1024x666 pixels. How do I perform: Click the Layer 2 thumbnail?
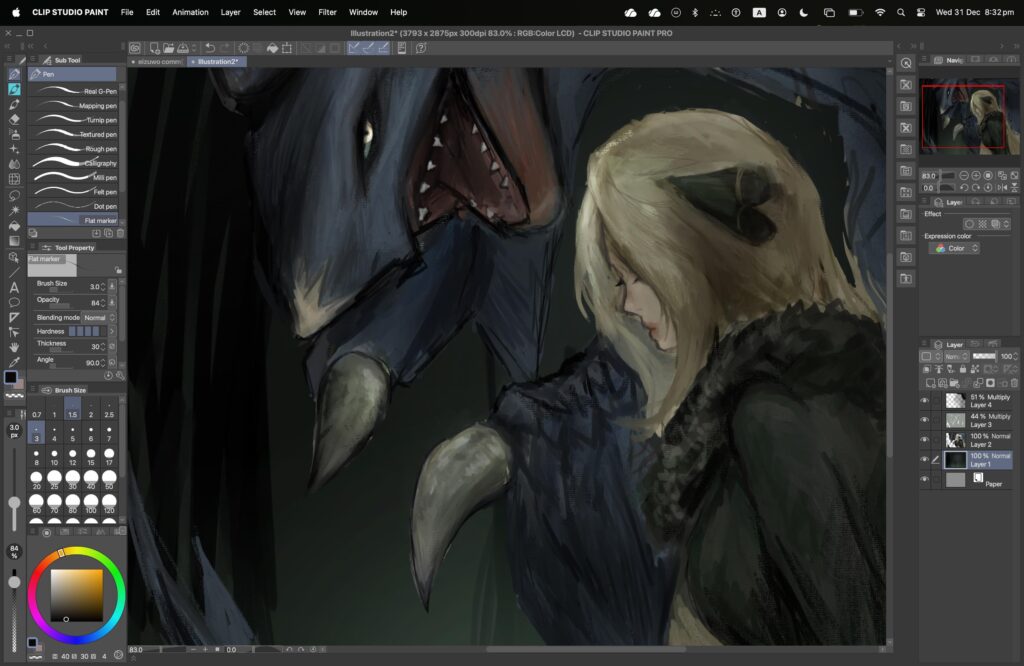coord(955,438)
